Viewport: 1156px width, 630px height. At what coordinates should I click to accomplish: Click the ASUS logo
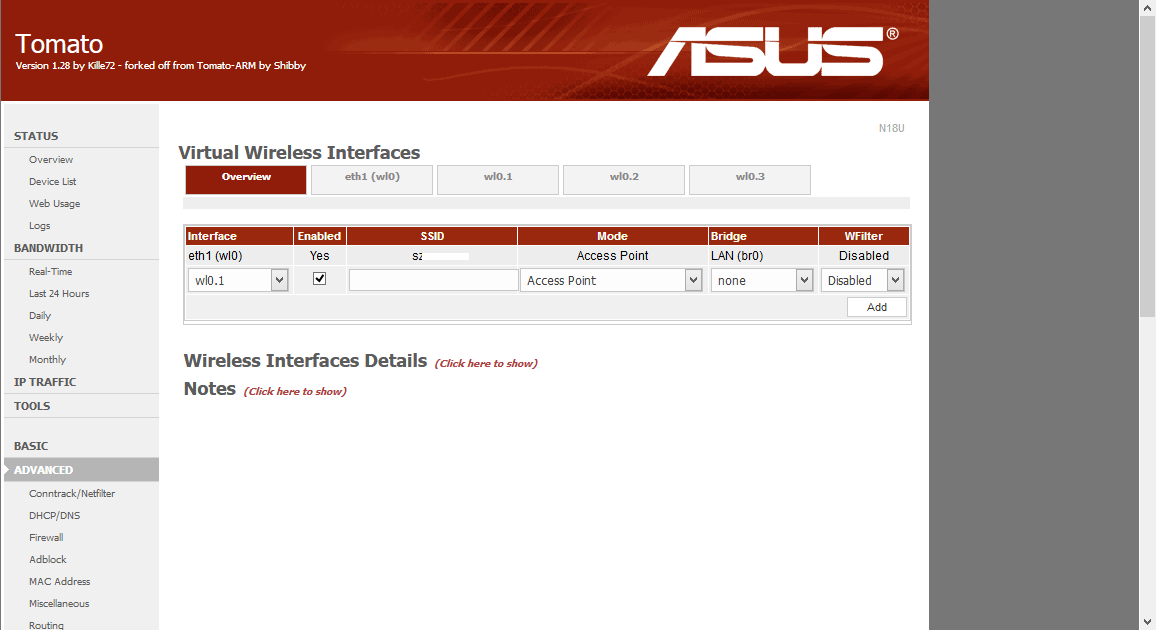pyautogui.click(x=772, y=52)
